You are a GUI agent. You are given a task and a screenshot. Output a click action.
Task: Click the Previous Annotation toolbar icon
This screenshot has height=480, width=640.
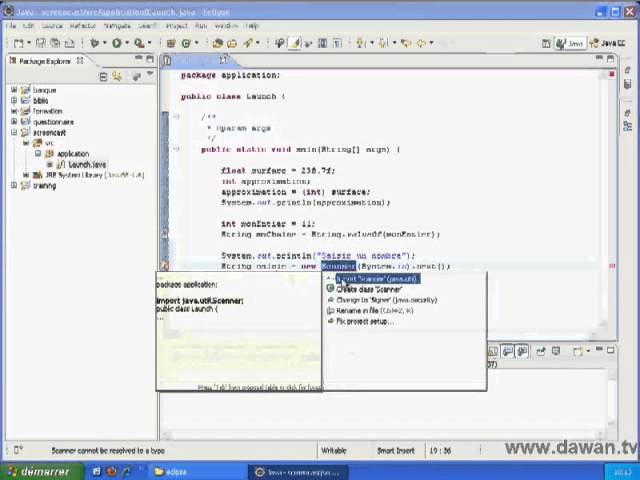coord(384,43)
